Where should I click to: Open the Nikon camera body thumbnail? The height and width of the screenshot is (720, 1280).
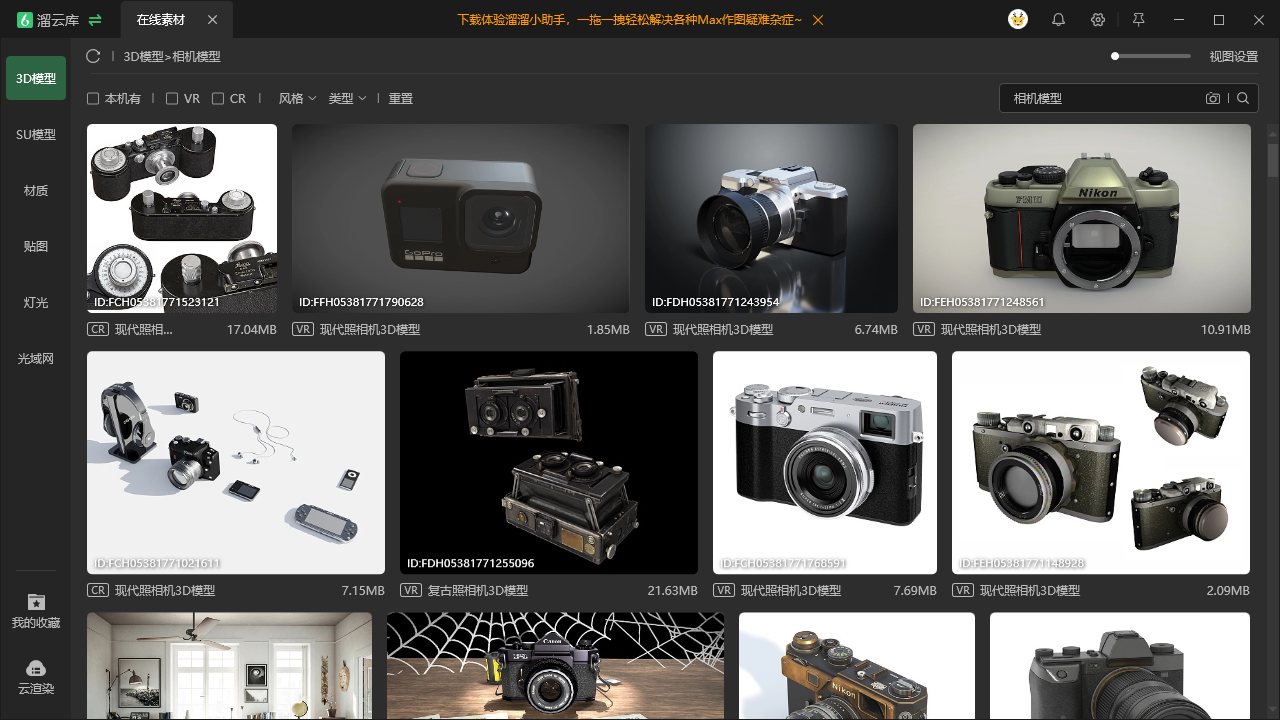(x=1082, y=218)
